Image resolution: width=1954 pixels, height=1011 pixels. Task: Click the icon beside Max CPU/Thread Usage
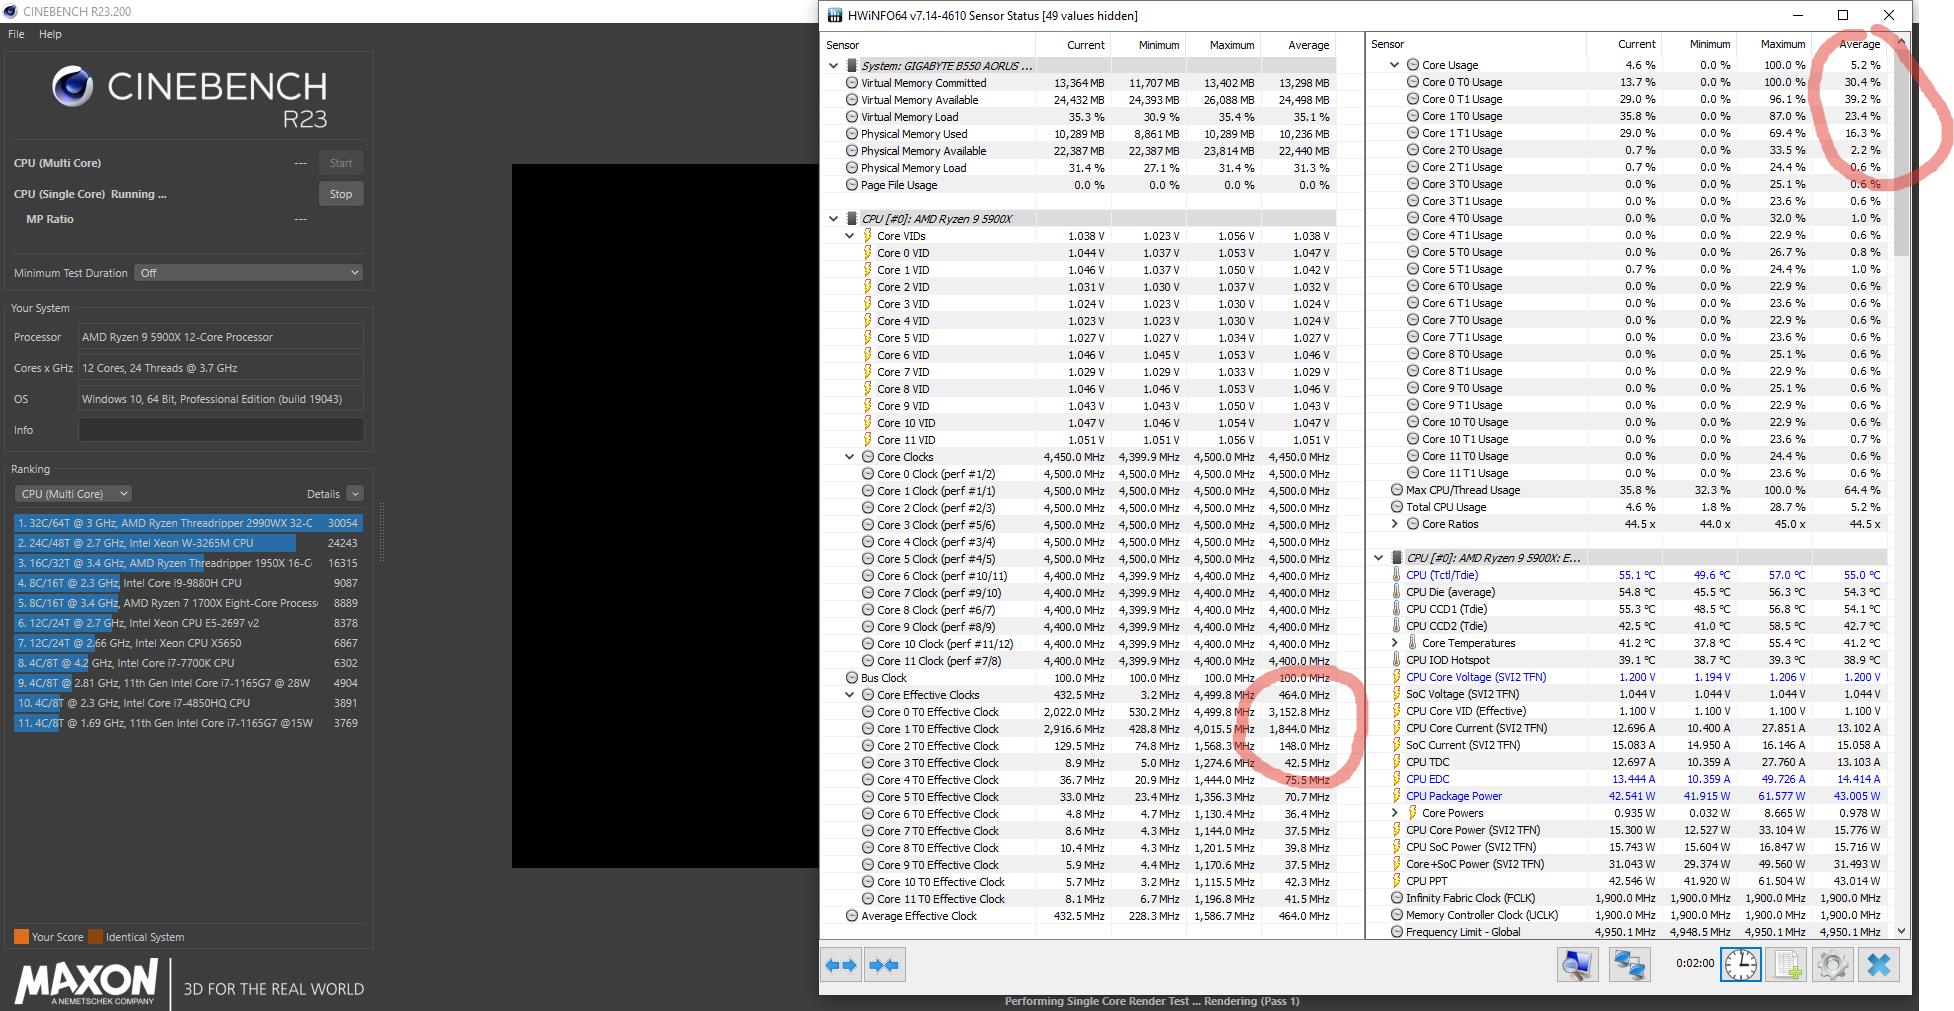(1397, 490)
